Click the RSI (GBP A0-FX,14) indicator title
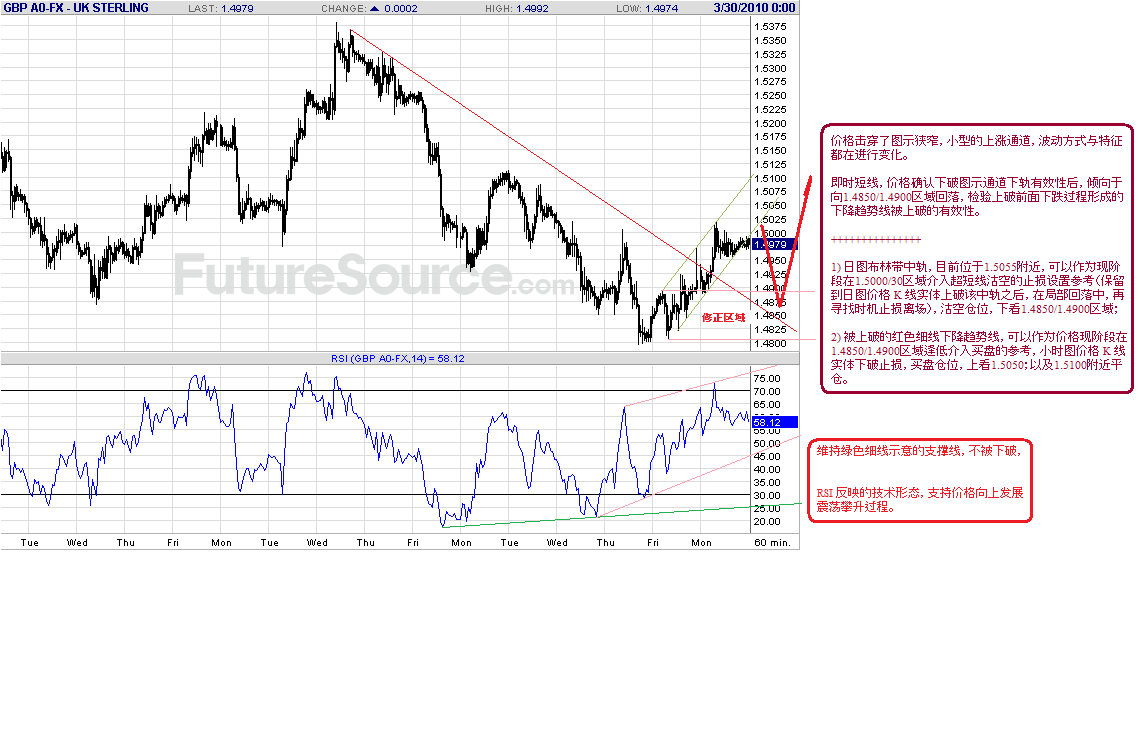Viewport: 1139px width, 731px height. [397, 358]
